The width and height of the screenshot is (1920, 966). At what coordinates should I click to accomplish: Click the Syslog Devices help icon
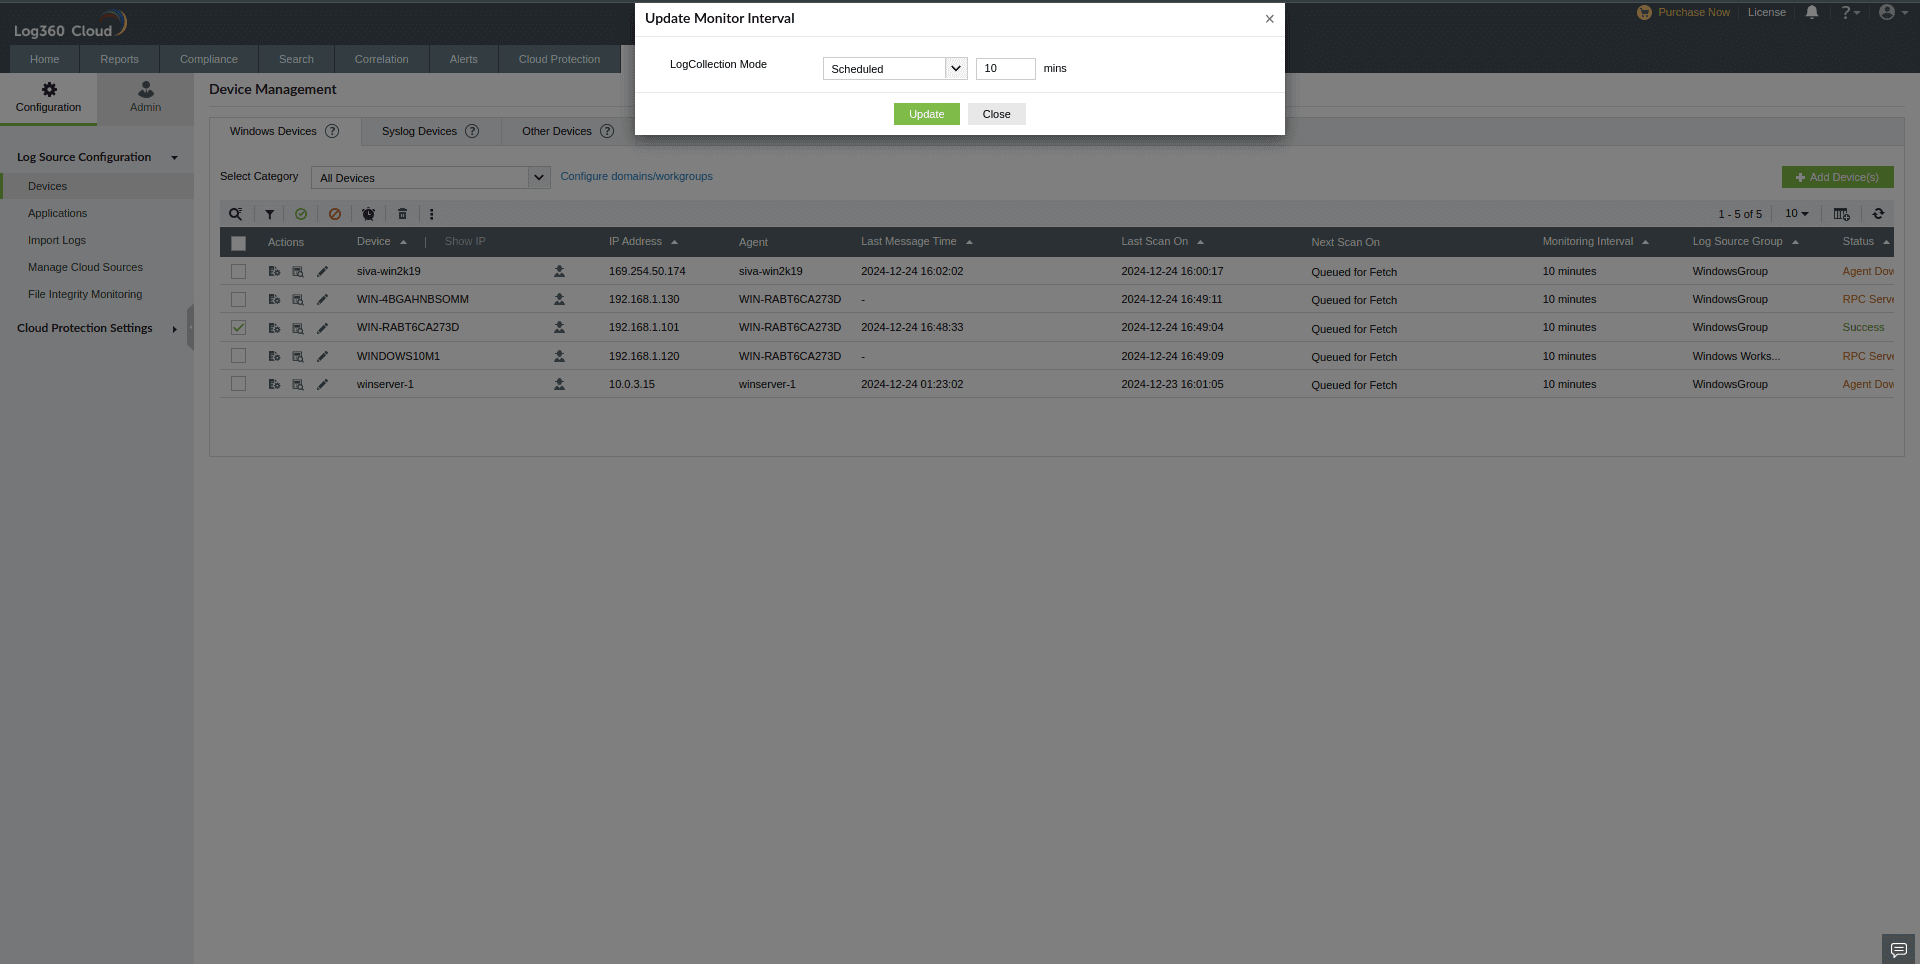pos(472,131)
